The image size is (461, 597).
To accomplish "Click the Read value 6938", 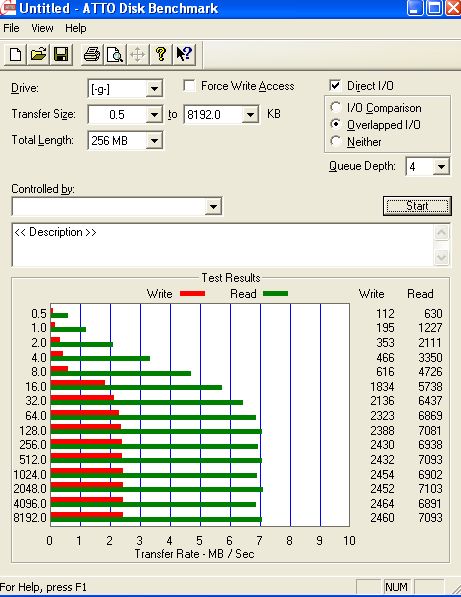I will tap(430, 445).
